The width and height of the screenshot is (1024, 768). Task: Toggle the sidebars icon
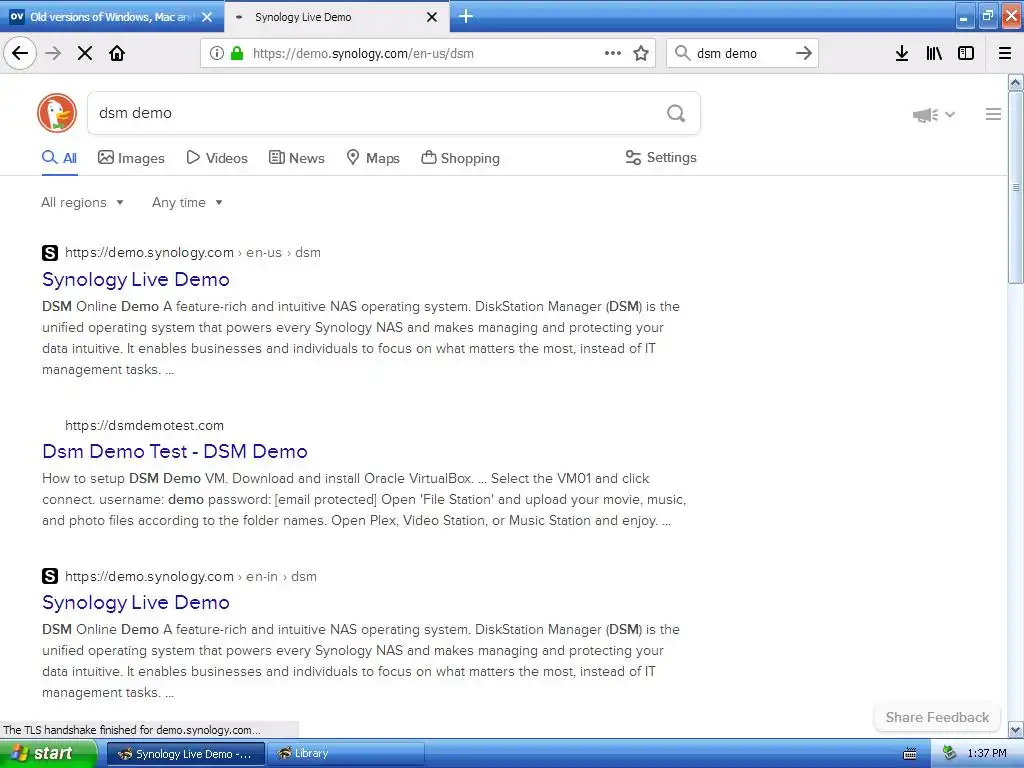pyautogui.click(x=966, y=53)
